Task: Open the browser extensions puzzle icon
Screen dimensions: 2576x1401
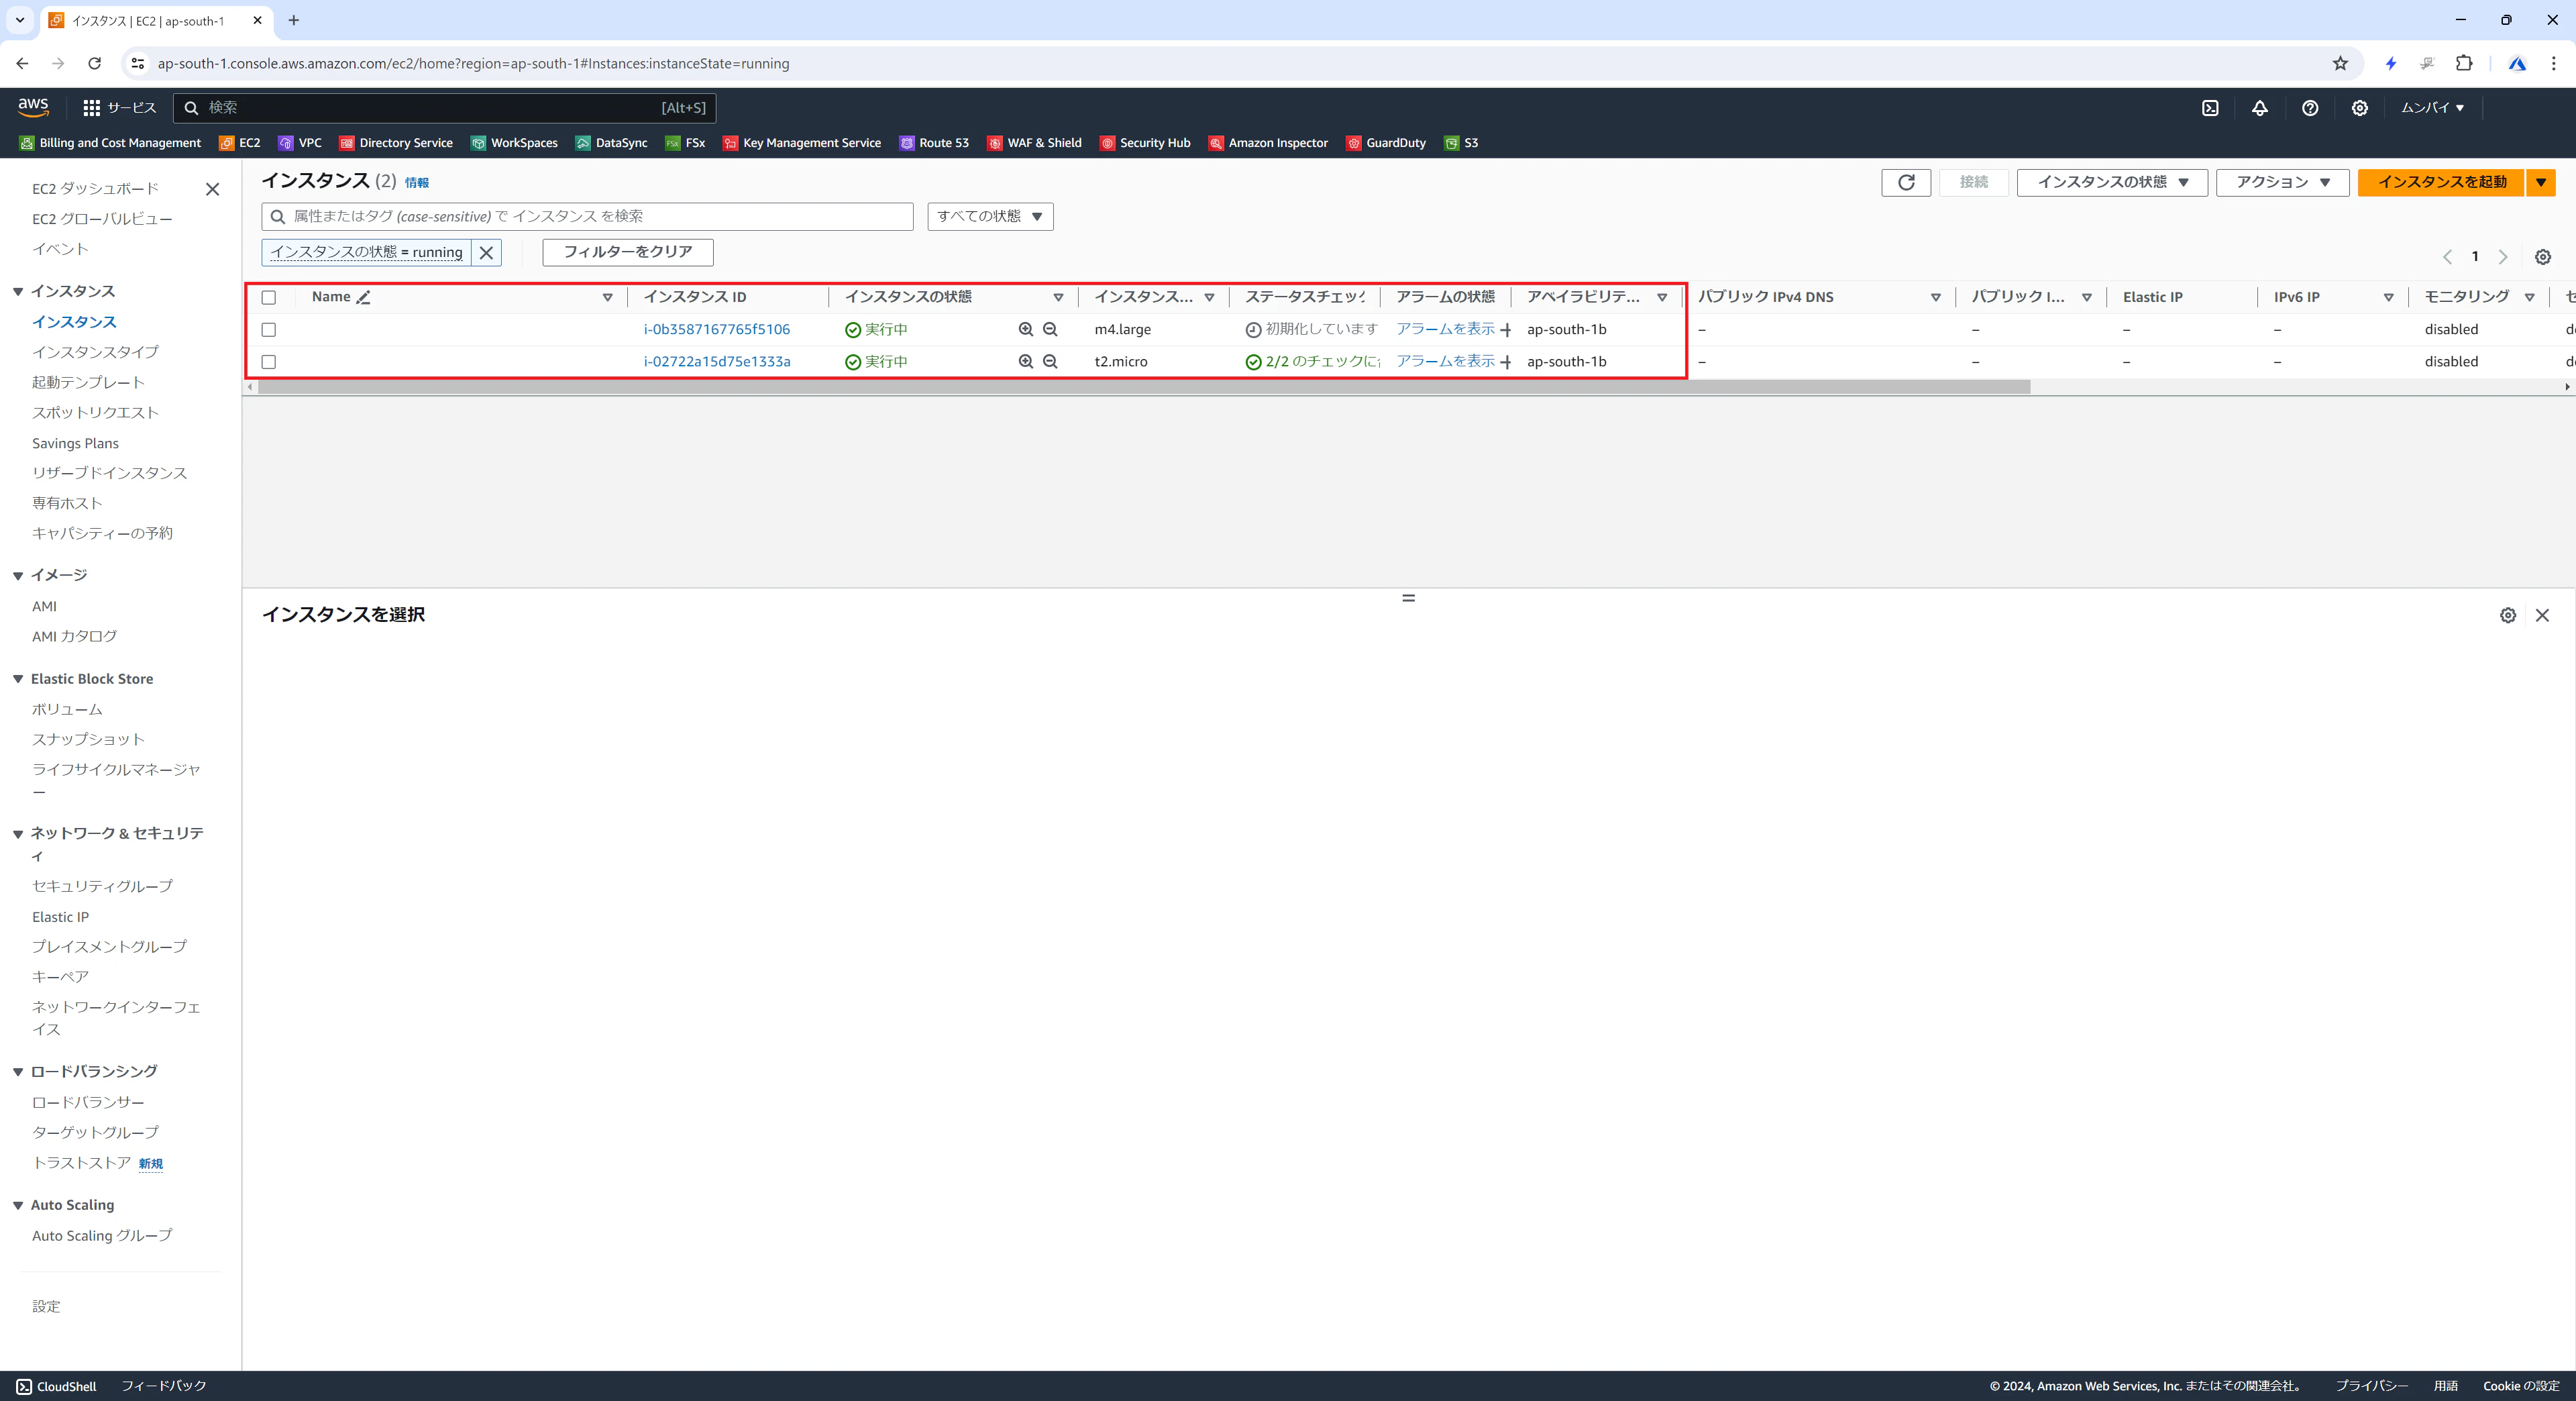Action: click(2464, 63)
